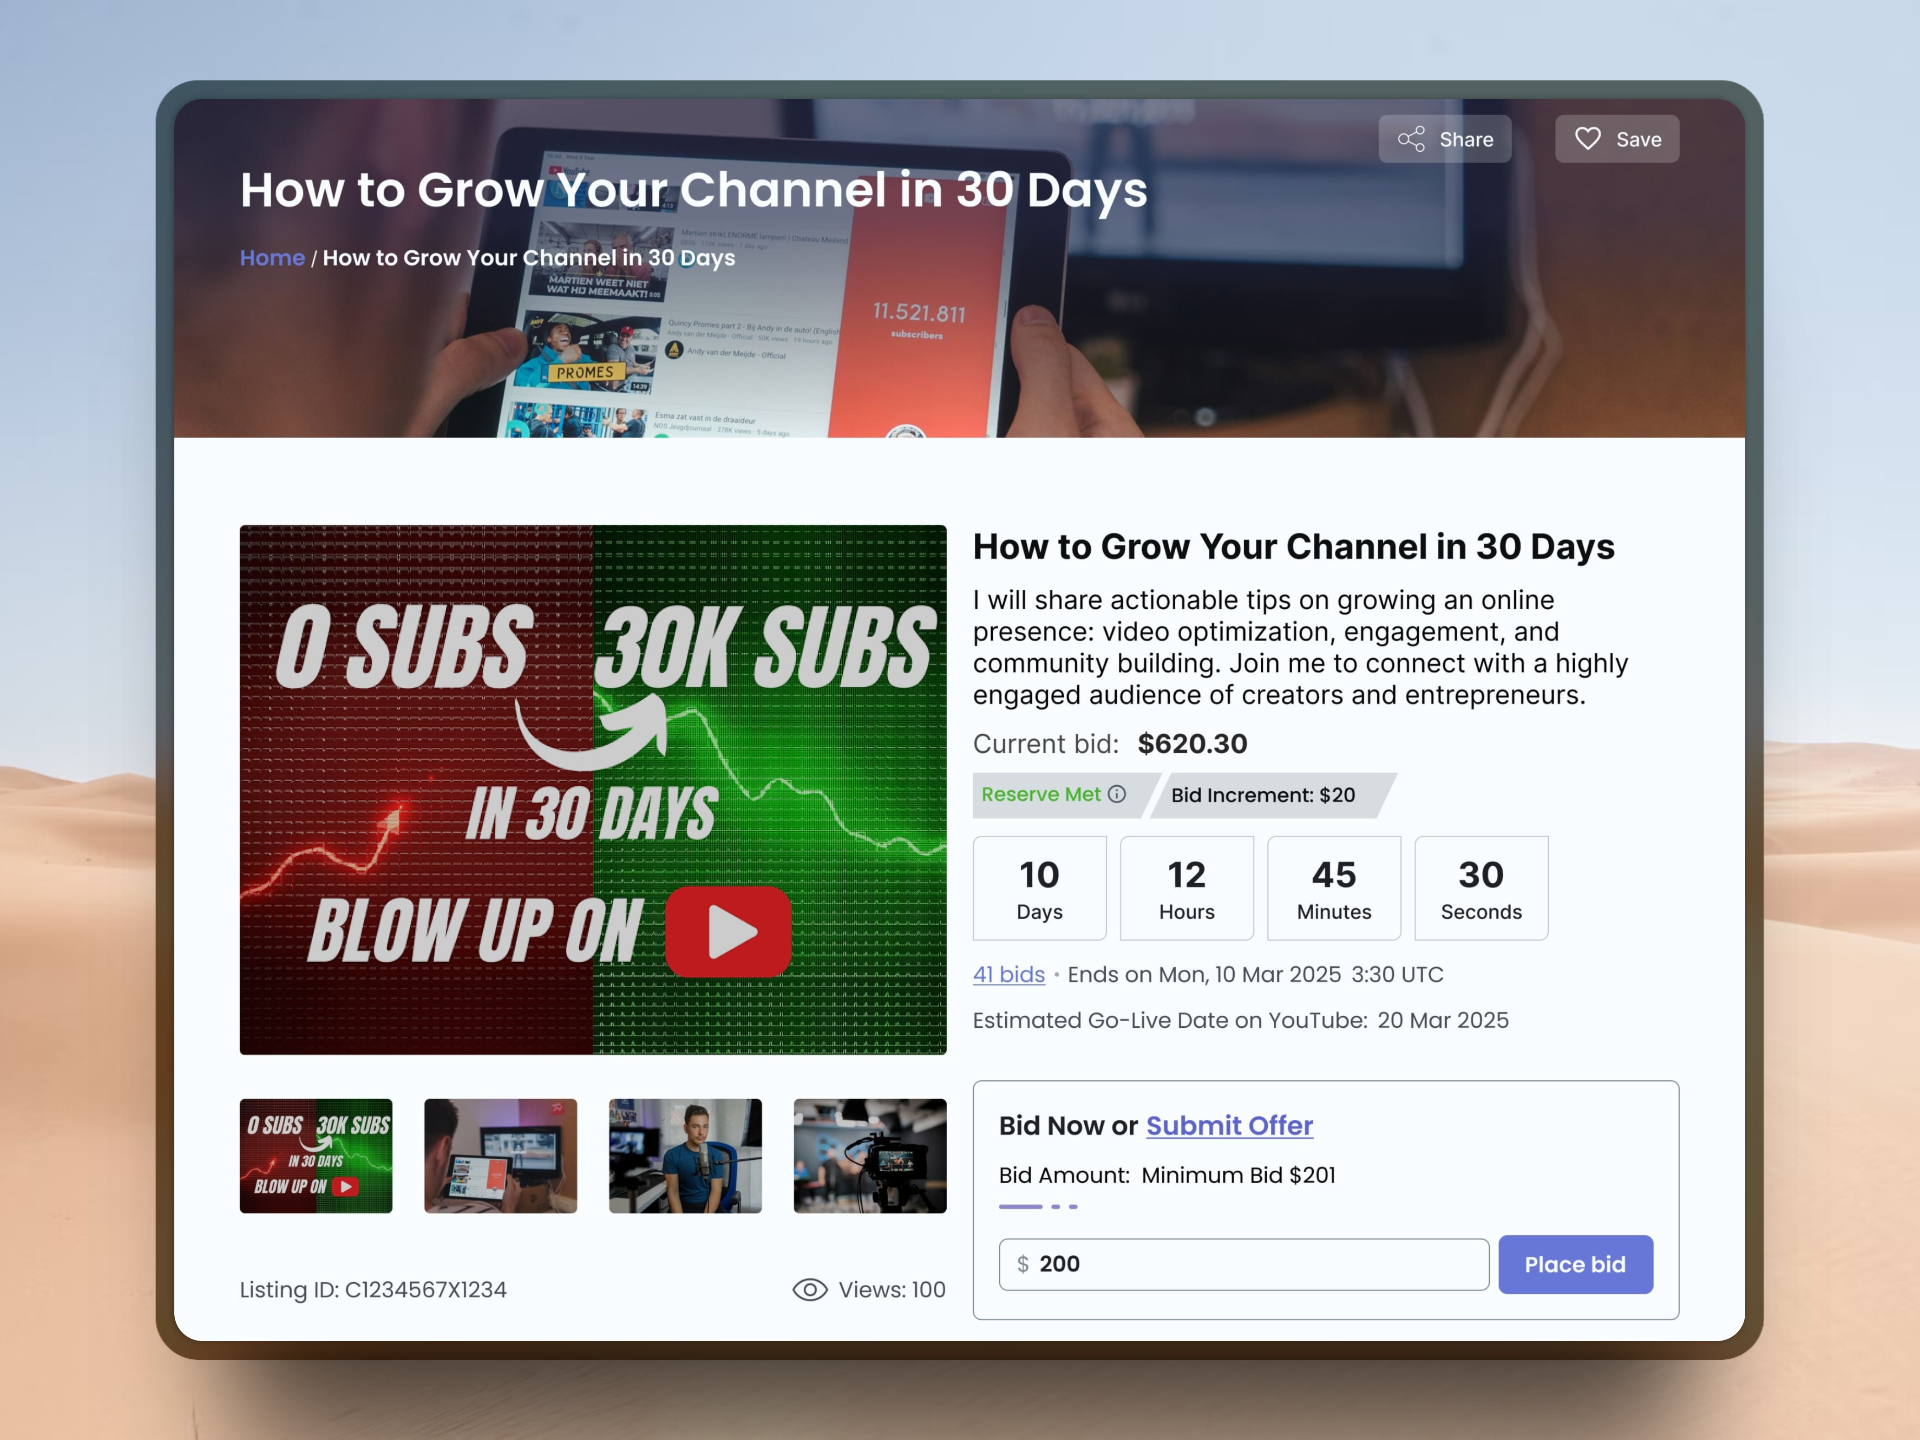1920x1440 pixels.
Task: Click the eye icon beside Views
Action: [x=810, y=1290]
